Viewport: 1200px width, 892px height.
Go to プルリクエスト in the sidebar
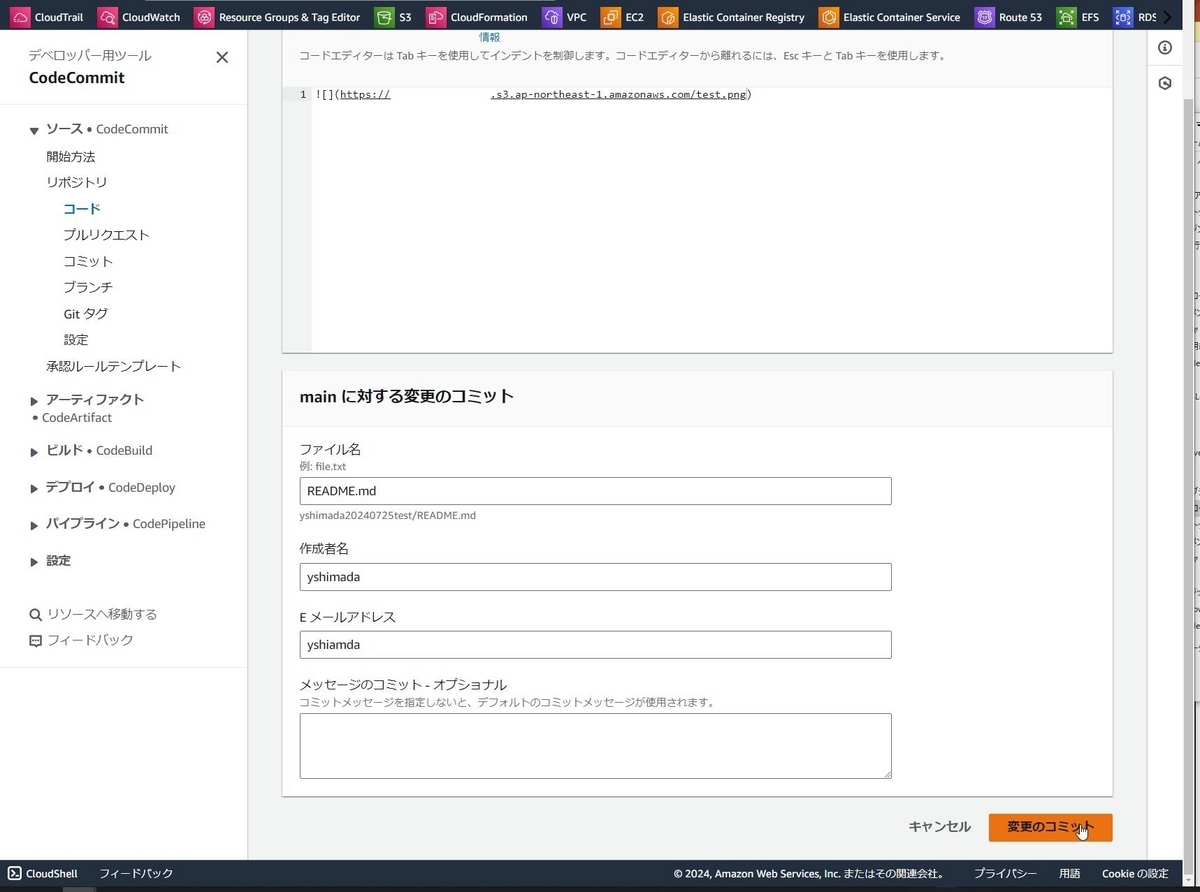107,235
